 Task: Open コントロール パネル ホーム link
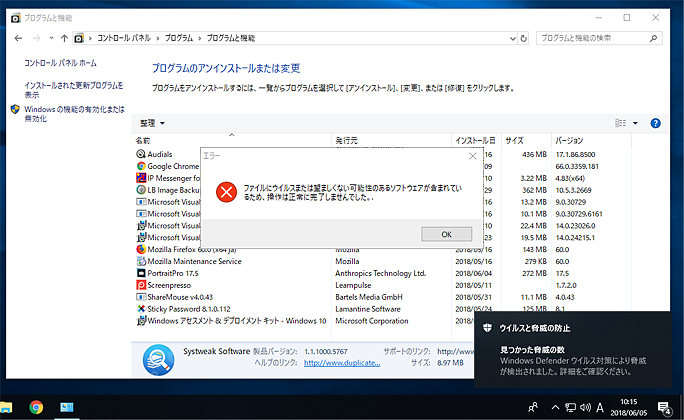[x=60, y=63]
